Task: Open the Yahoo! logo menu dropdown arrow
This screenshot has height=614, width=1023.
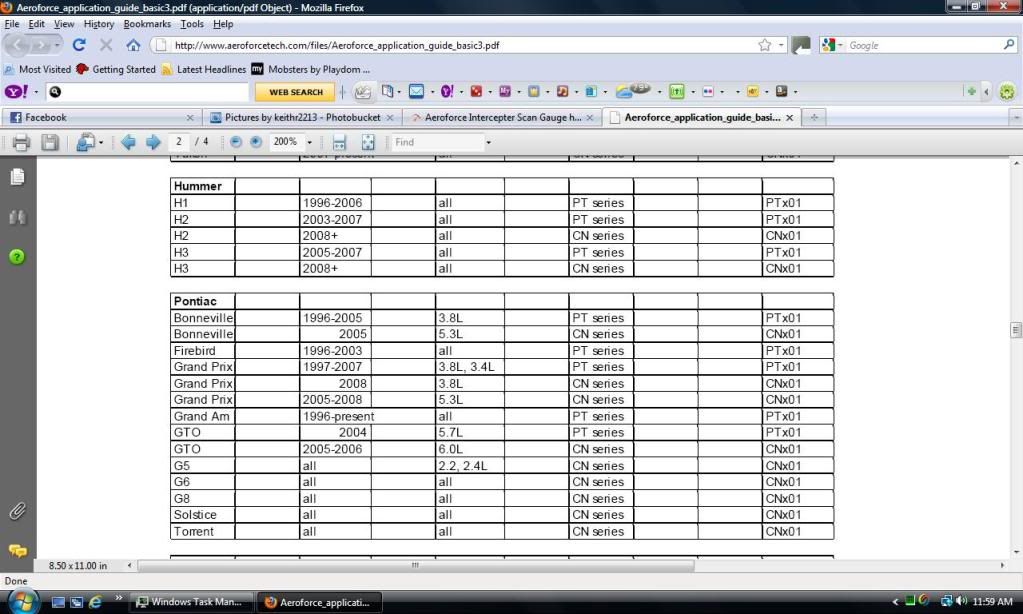Action: [x=36, y=92]
